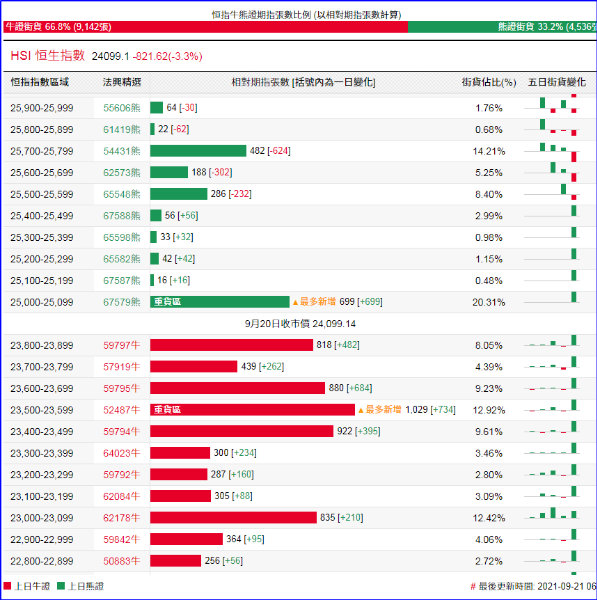This screenshot has width=597, height=600.
Task: Click the 相對期指張數 column header
Action: (x=303, y=82)
